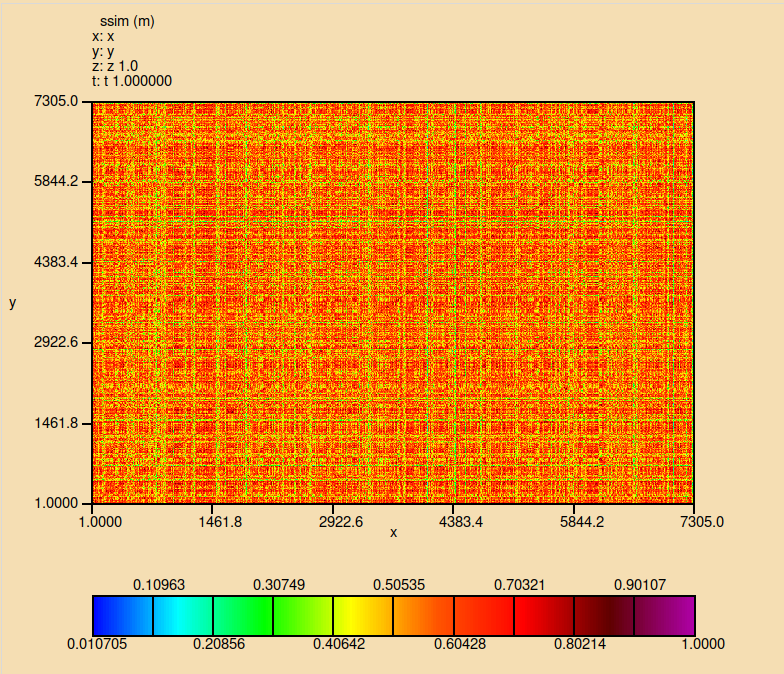The width and height of the screenshot is (784, 674).
Task: Click the 0.80214 colorbar label
Action: 580,644
